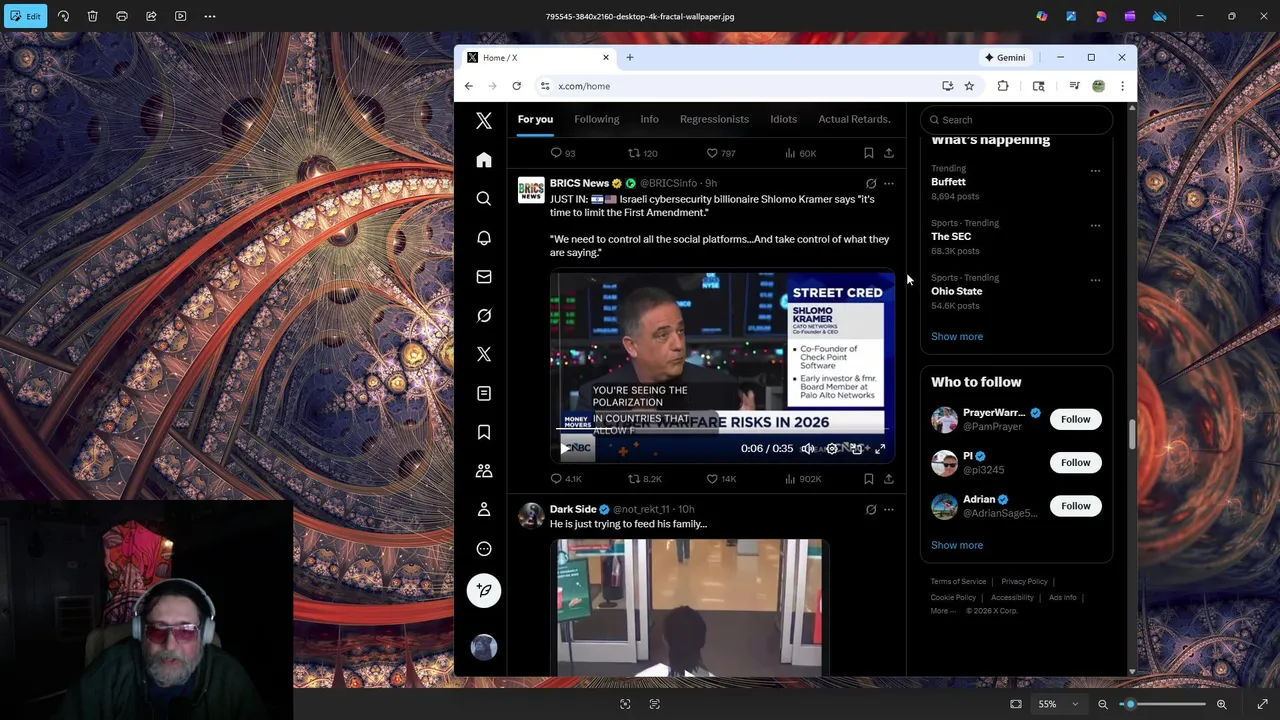1280x720 pixels.
Task: Open the Home / X browser tab
Action: 537,58
